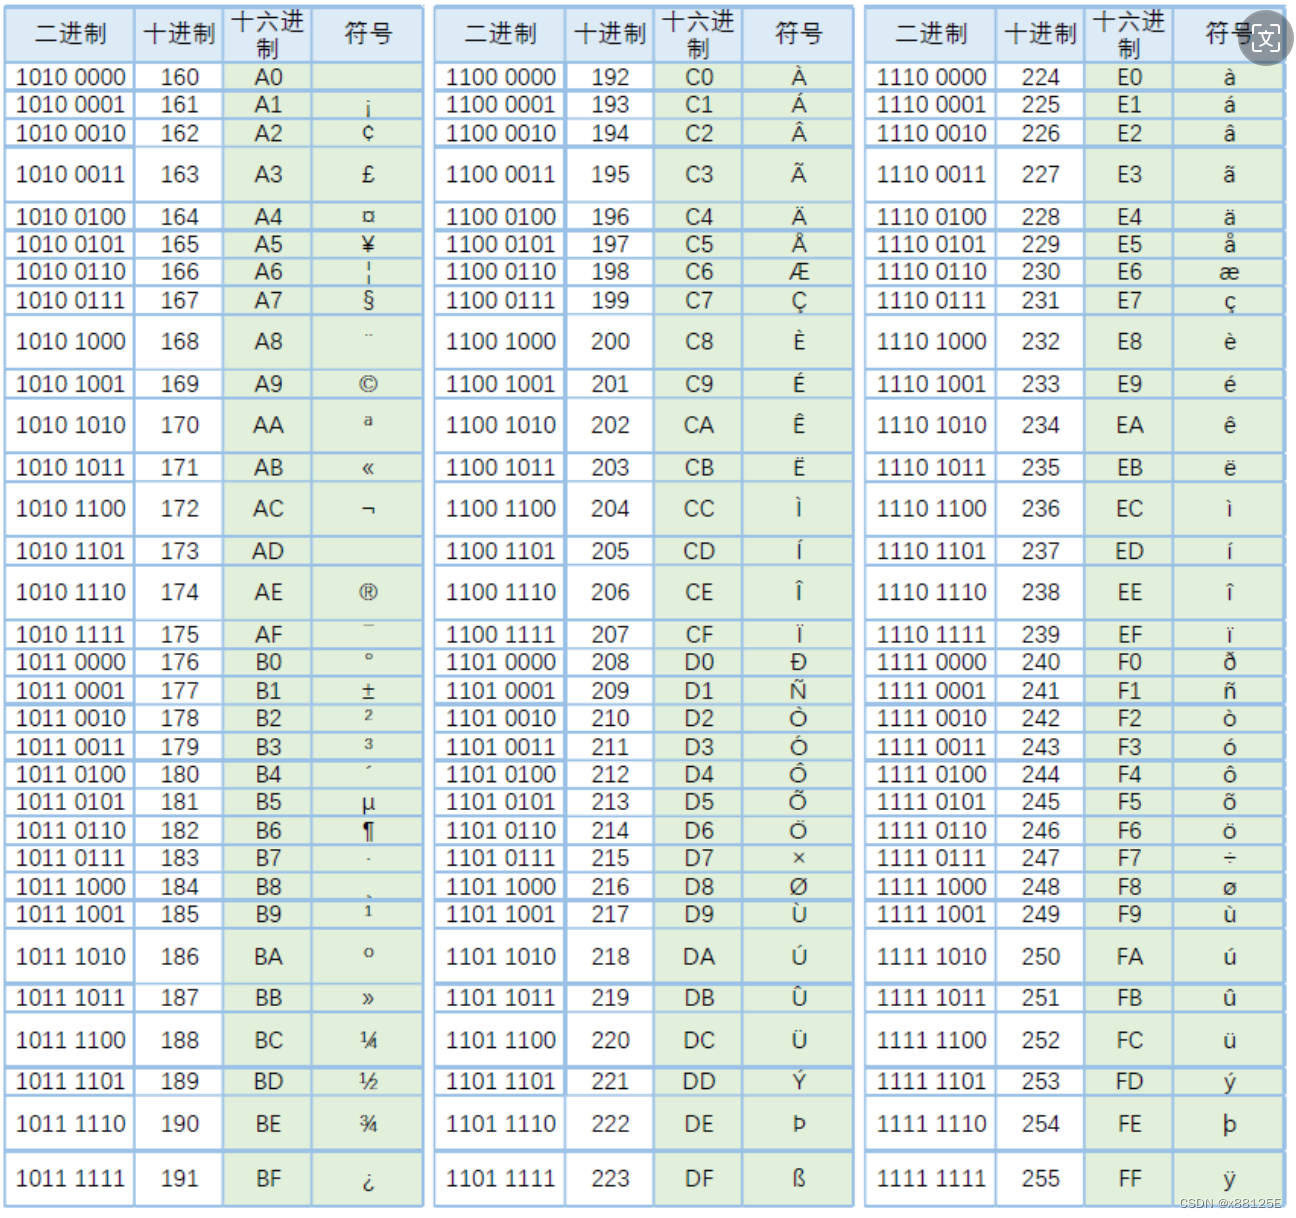This screenshot has height=1218, width=1296.
Task: Click binary cell 1100 0000
Action: [500, 77]
